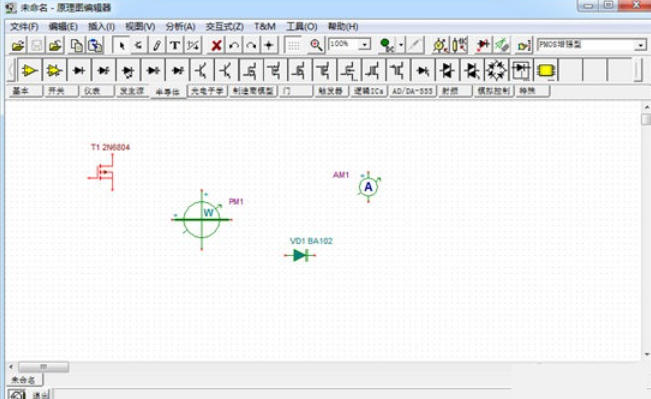This screenshot has height=399, width=651.
Task: Select the 半导体 component tab
Action: tap(168, 92)
